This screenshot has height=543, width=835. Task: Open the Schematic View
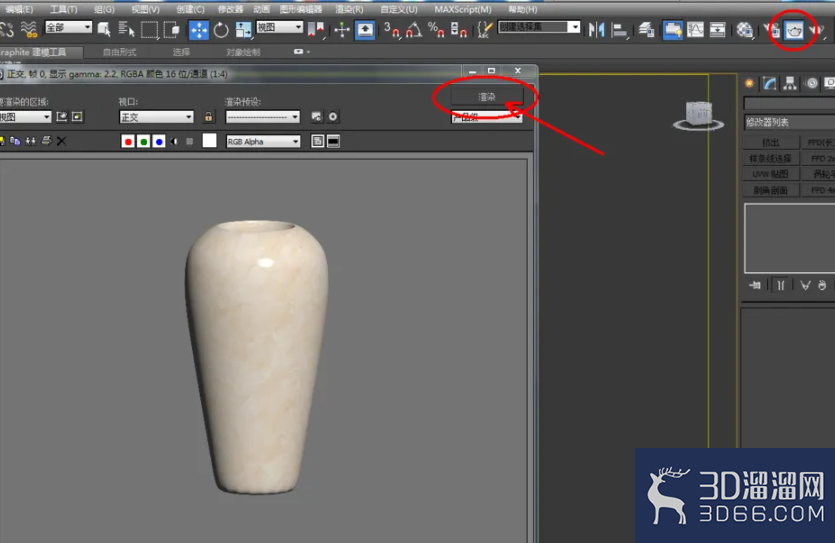click(718, 30)
